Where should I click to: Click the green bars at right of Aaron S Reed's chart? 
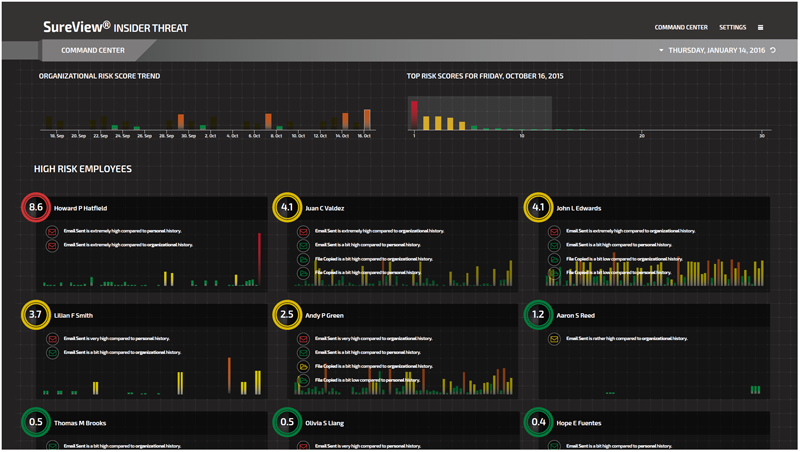[x=756, y=390]
